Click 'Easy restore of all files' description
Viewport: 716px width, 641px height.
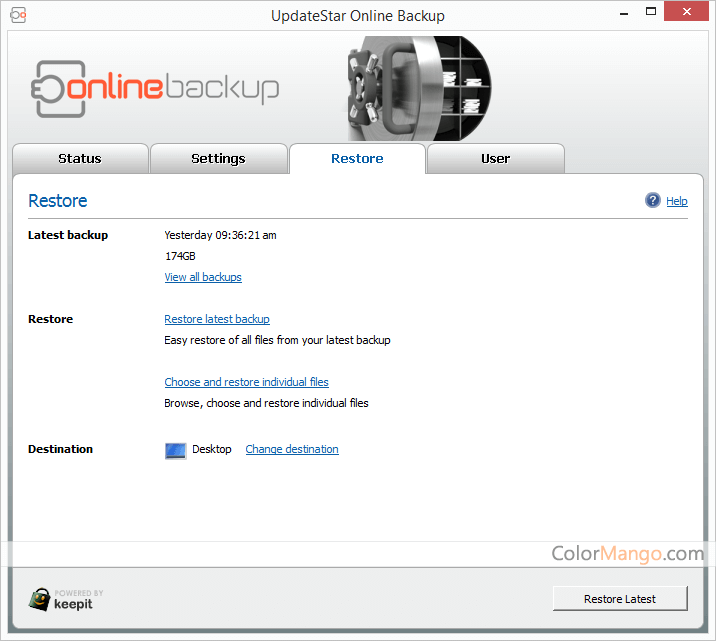pos(277,340)
